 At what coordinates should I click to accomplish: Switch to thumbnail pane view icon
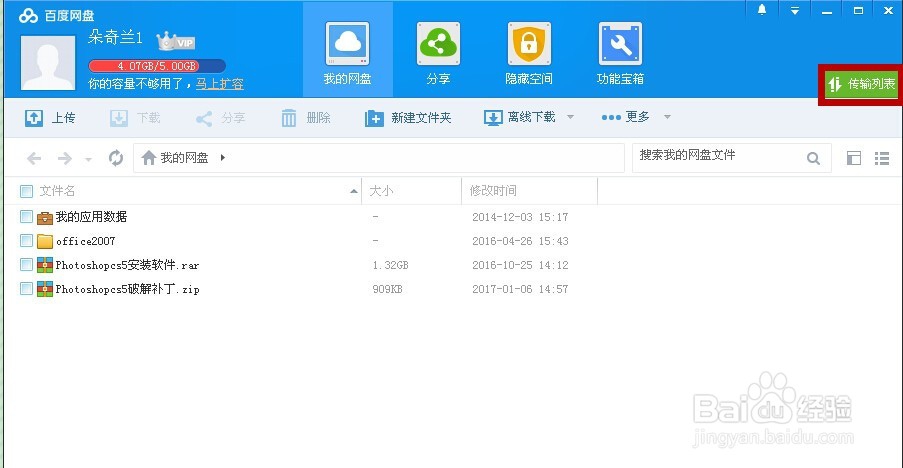click(x=853, y=158)
